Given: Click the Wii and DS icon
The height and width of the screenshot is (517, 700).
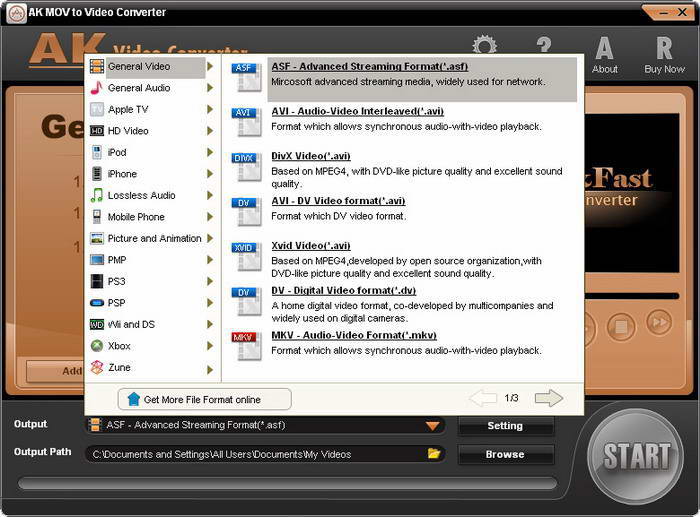Looking at the screenshot, I should [x=96, y=325].
